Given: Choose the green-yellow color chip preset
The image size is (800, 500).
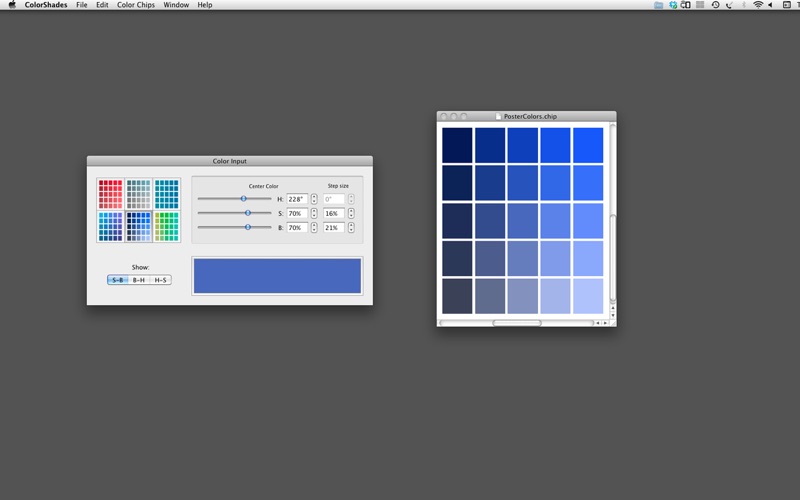Looking at the screenshot, I should 167,226.
